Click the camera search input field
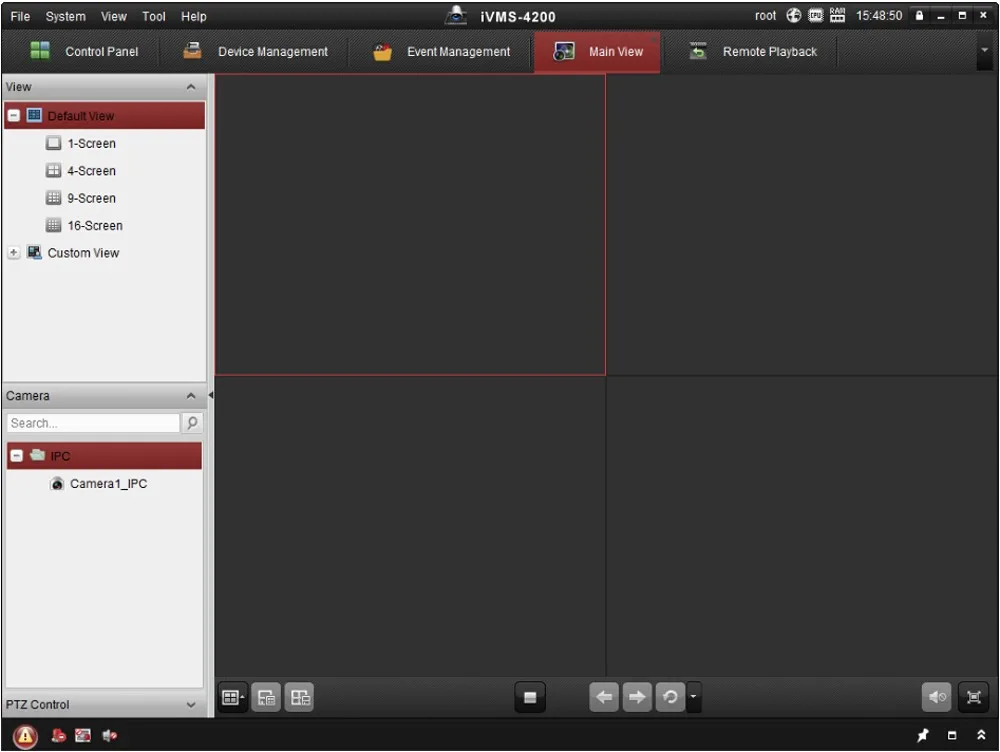 (92, 422)
